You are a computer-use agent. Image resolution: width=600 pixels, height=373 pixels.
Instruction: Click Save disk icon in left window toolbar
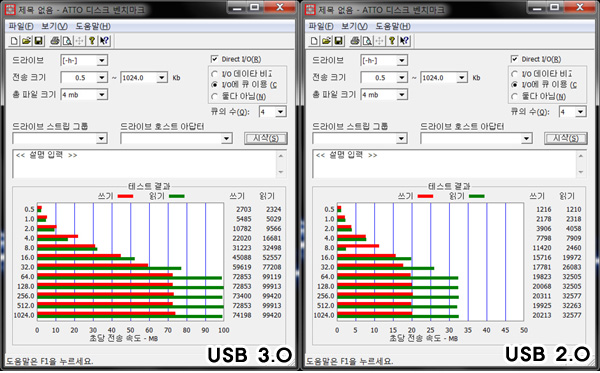[38, 41]
